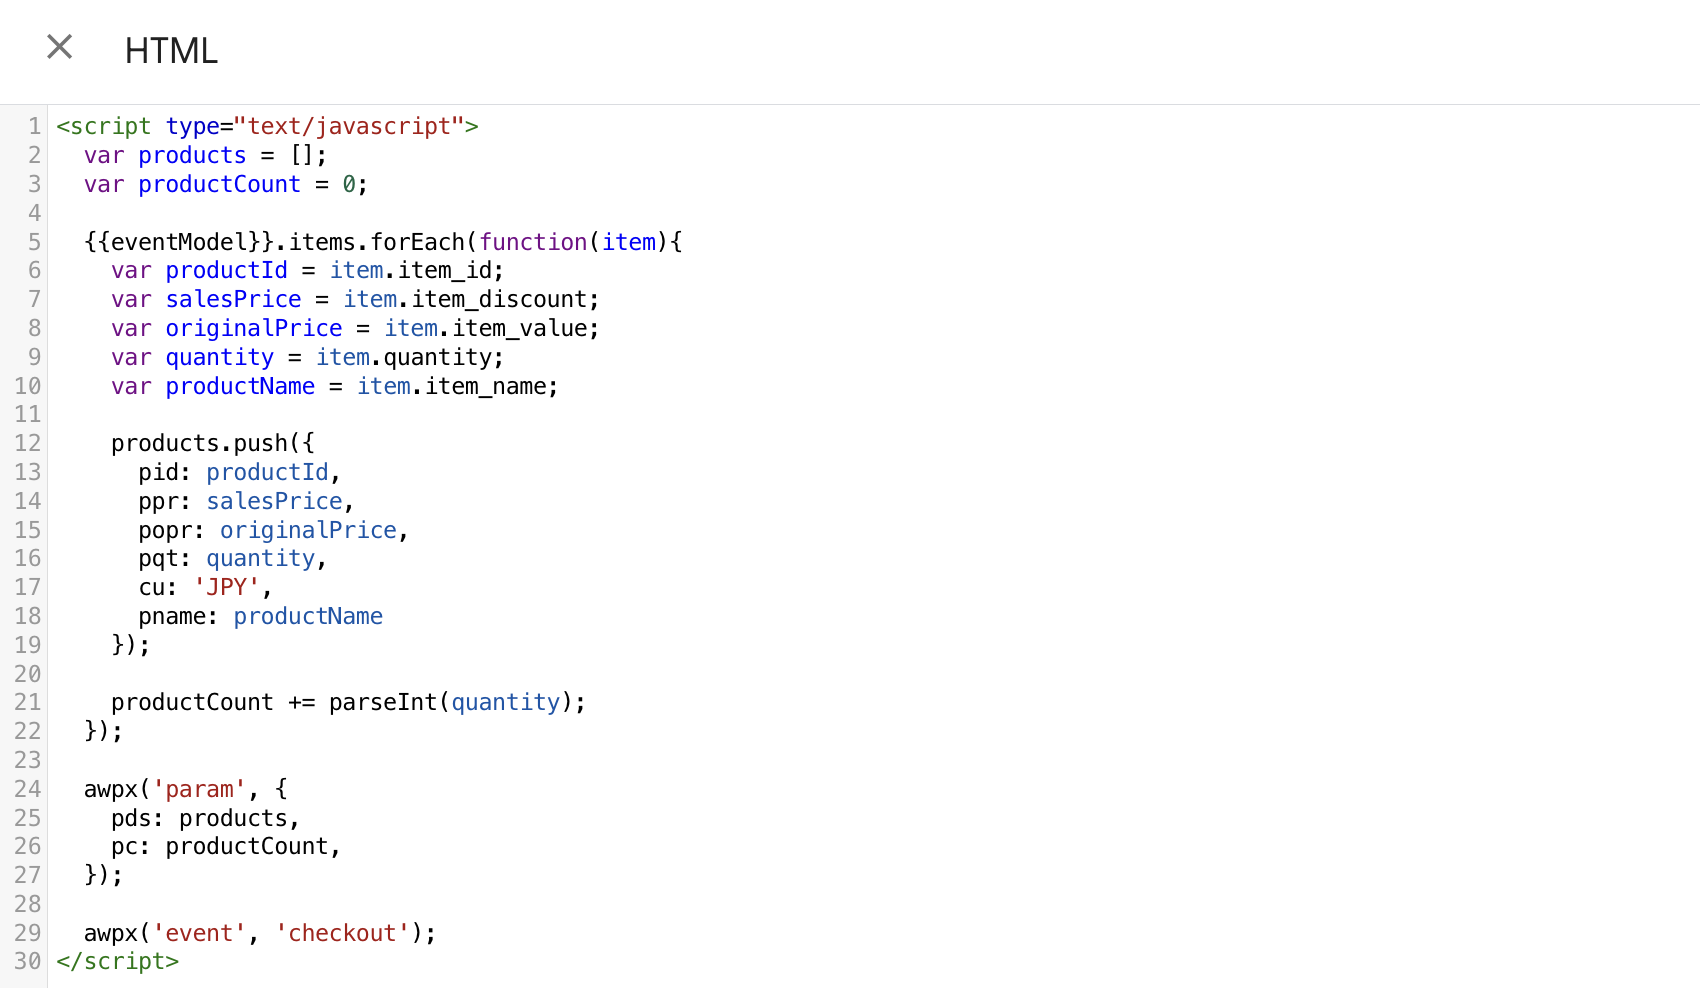
Task: Click 'pname: productName' line
Action: [260, 616]
